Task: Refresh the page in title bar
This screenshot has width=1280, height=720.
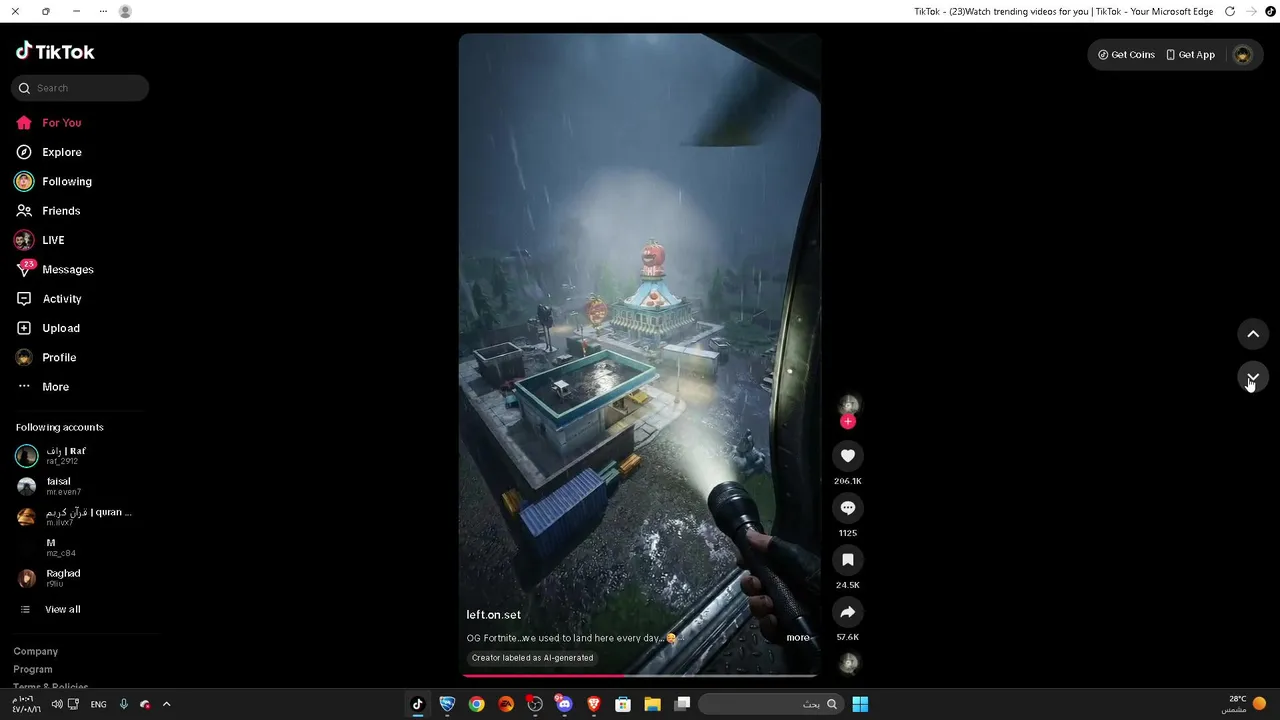Action: point(1230,11)
